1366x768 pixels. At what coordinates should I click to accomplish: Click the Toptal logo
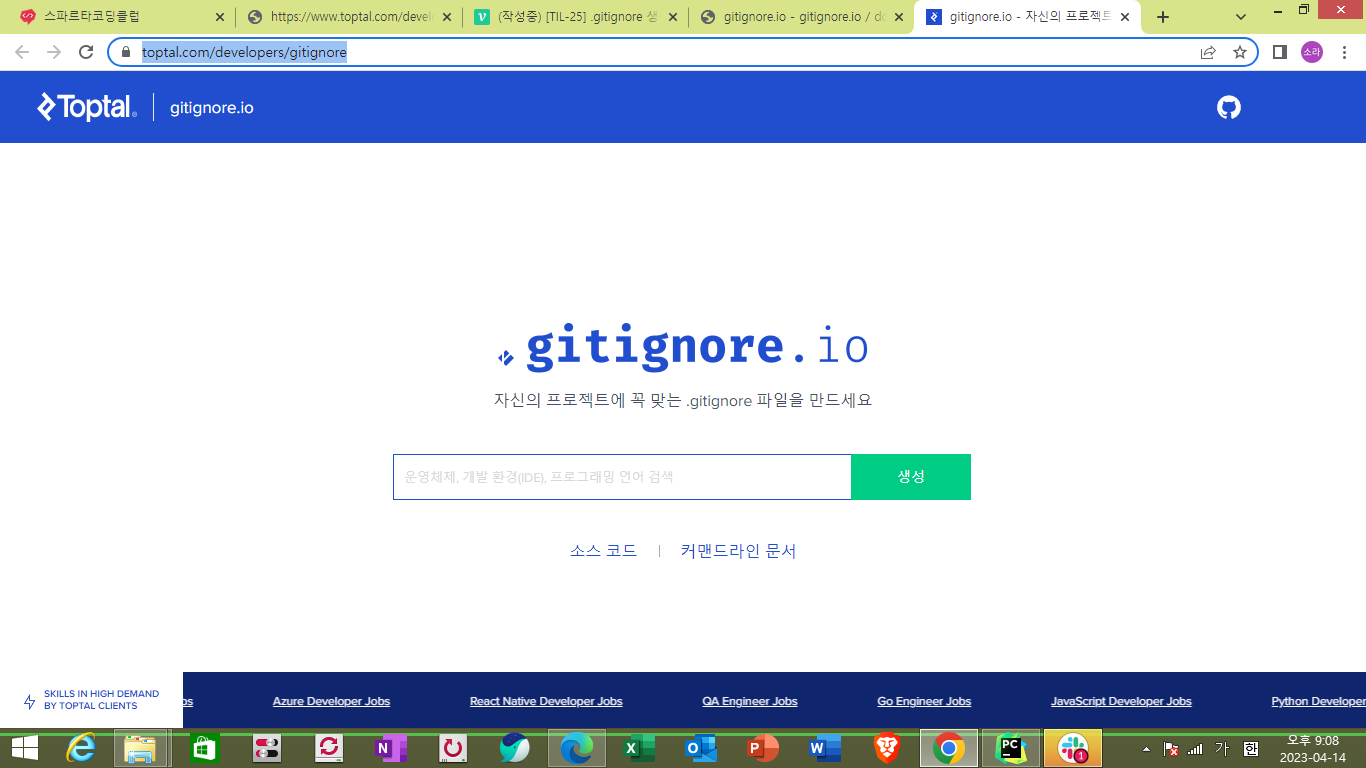85,107
